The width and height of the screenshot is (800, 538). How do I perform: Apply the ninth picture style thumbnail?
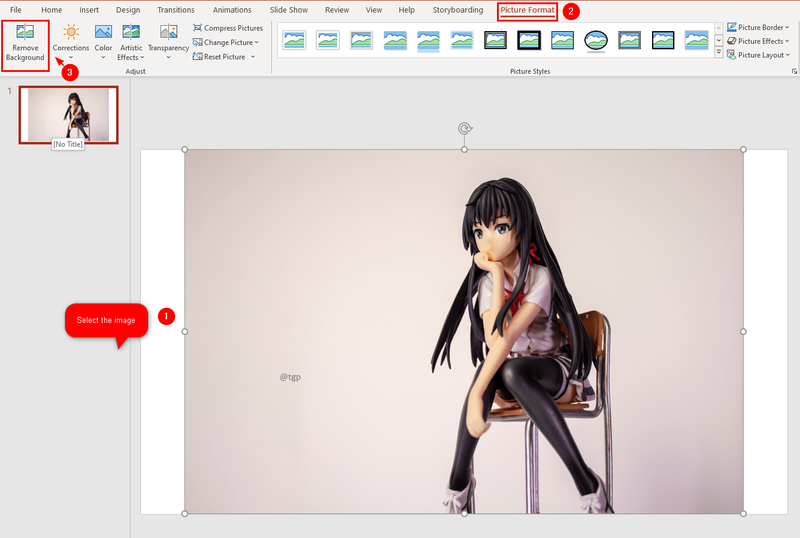click(562, 40)
